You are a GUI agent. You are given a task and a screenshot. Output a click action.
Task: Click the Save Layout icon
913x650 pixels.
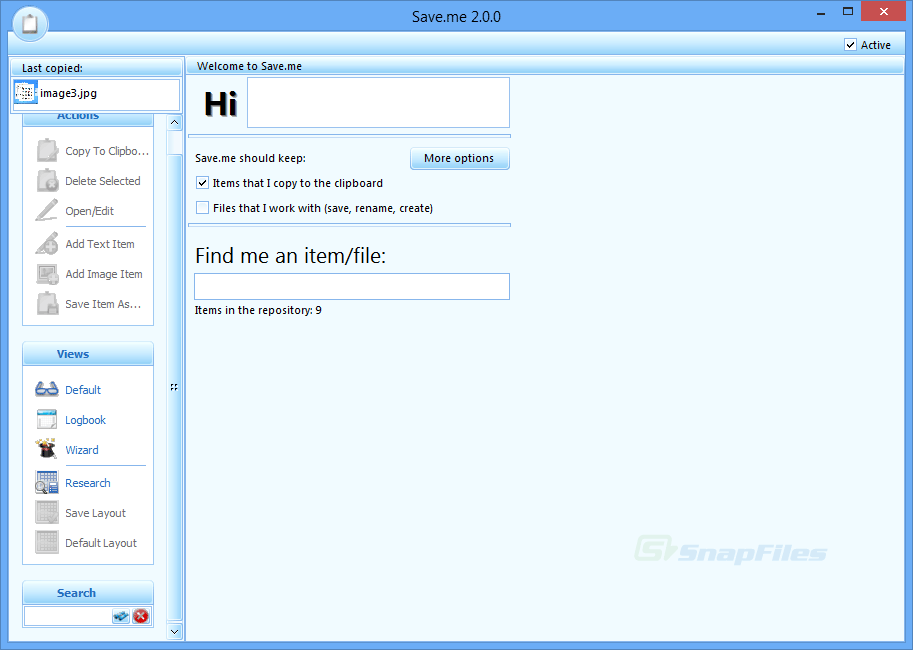click(47, 513)
